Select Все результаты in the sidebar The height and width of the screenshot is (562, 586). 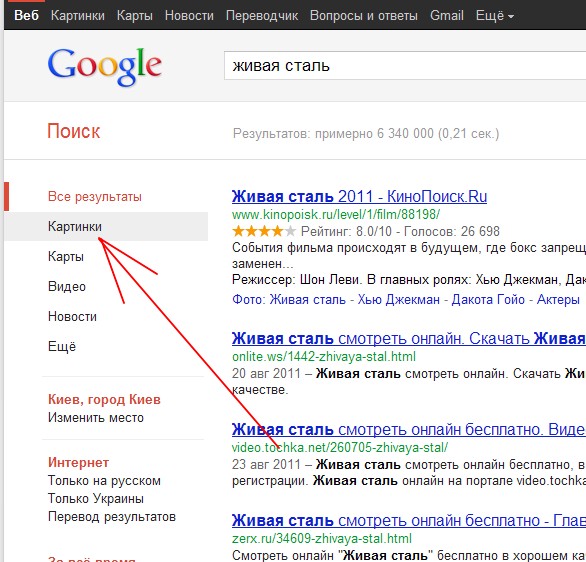(x=95, y=197)
